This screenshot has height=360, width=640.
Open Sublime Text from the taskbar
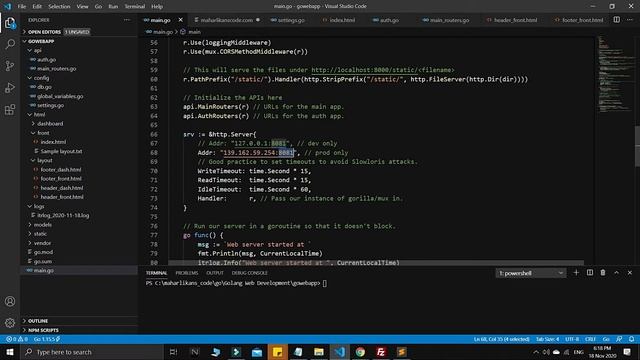pyautogui.click(x=402, y=352)
